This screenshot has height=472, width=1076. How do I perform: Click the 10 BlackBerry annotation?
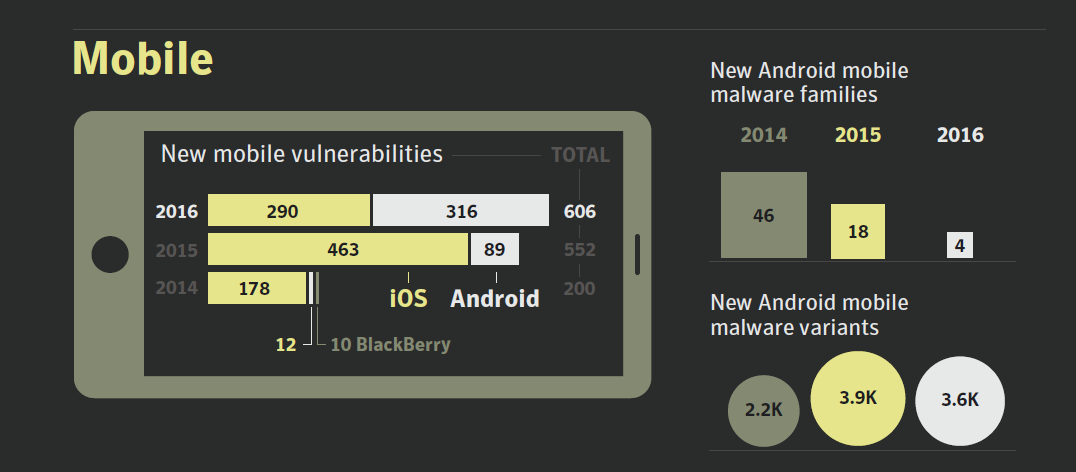pos(390,344)
